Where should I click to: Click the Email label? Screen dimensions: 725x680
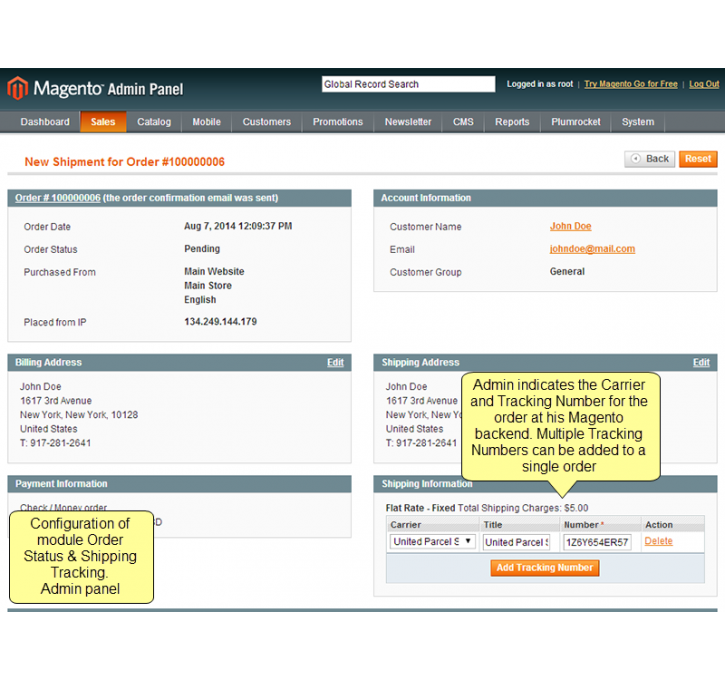click(402, 250)
